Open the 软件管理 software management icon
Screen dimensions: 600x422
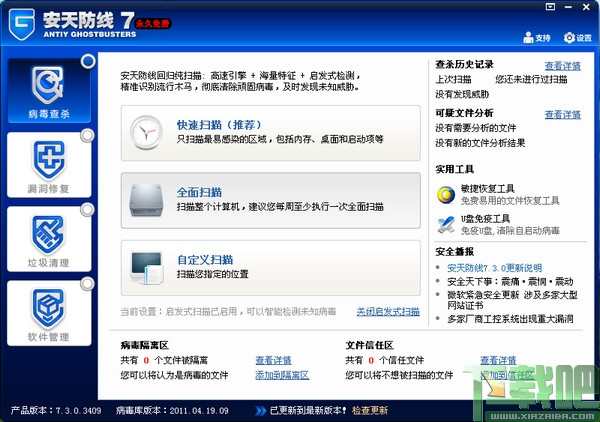(x=48, y=308)
